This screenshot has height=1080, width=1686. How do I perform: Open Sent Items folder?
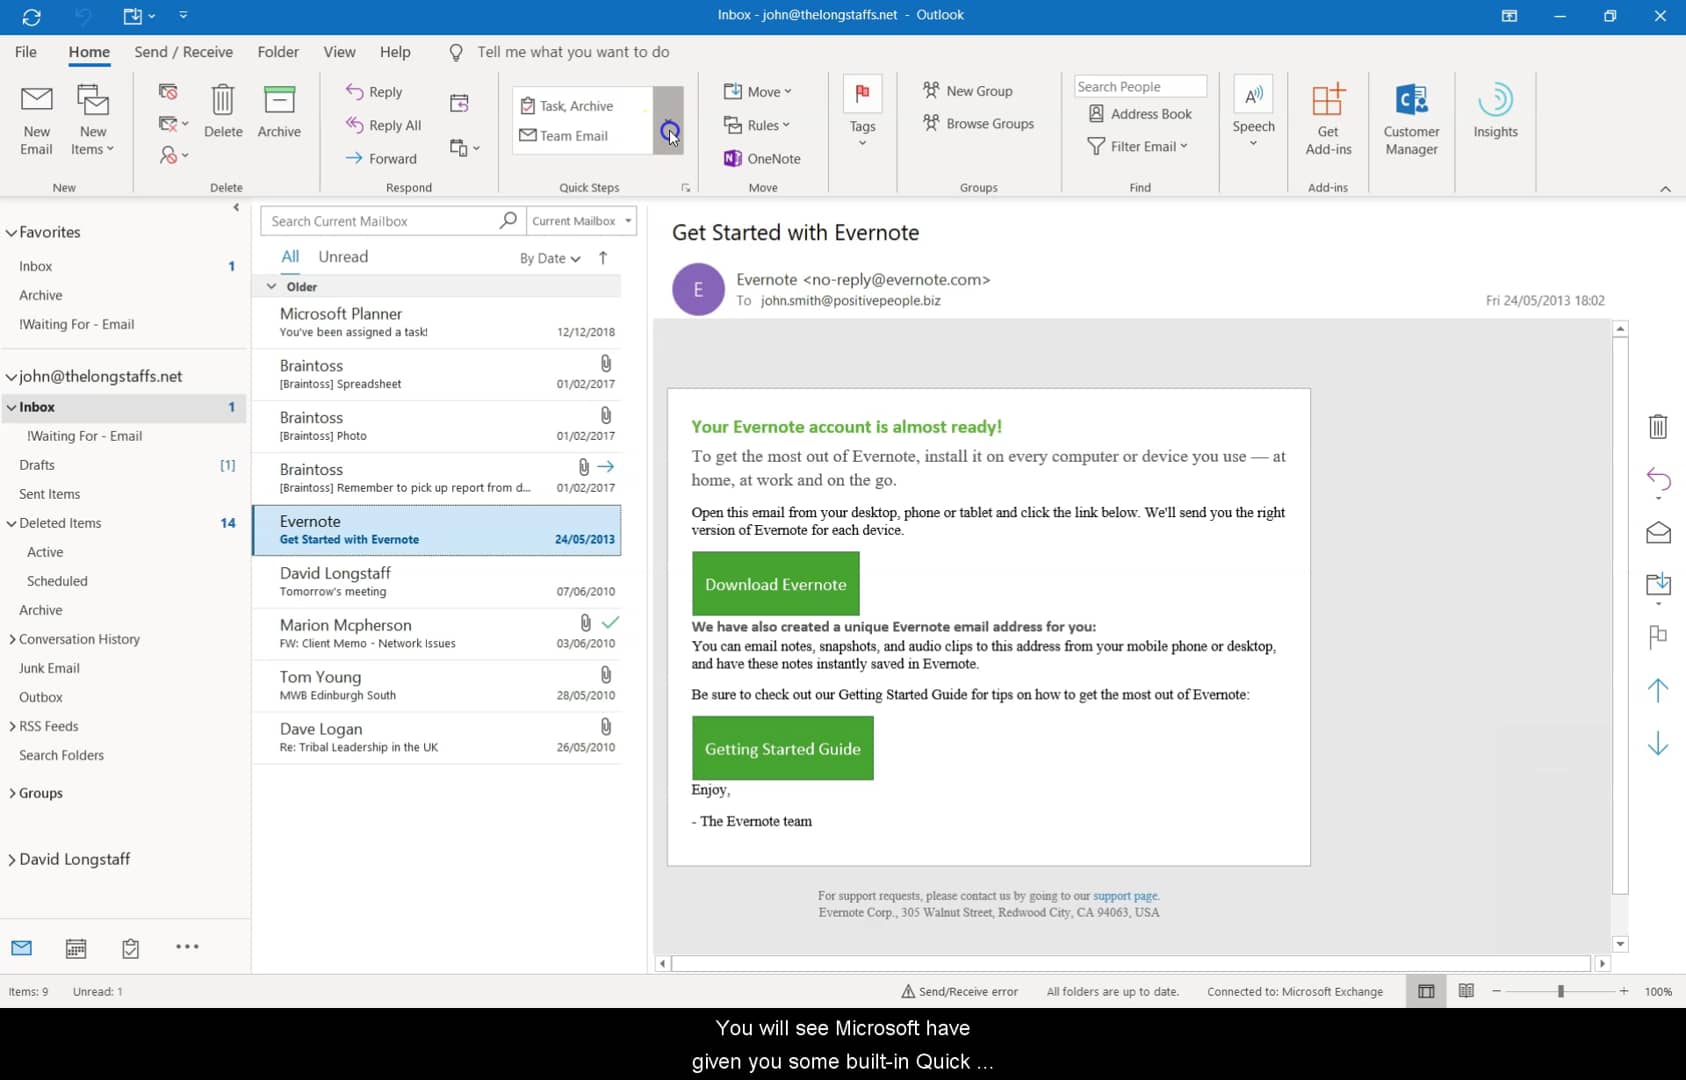click(x=49, y=494)
